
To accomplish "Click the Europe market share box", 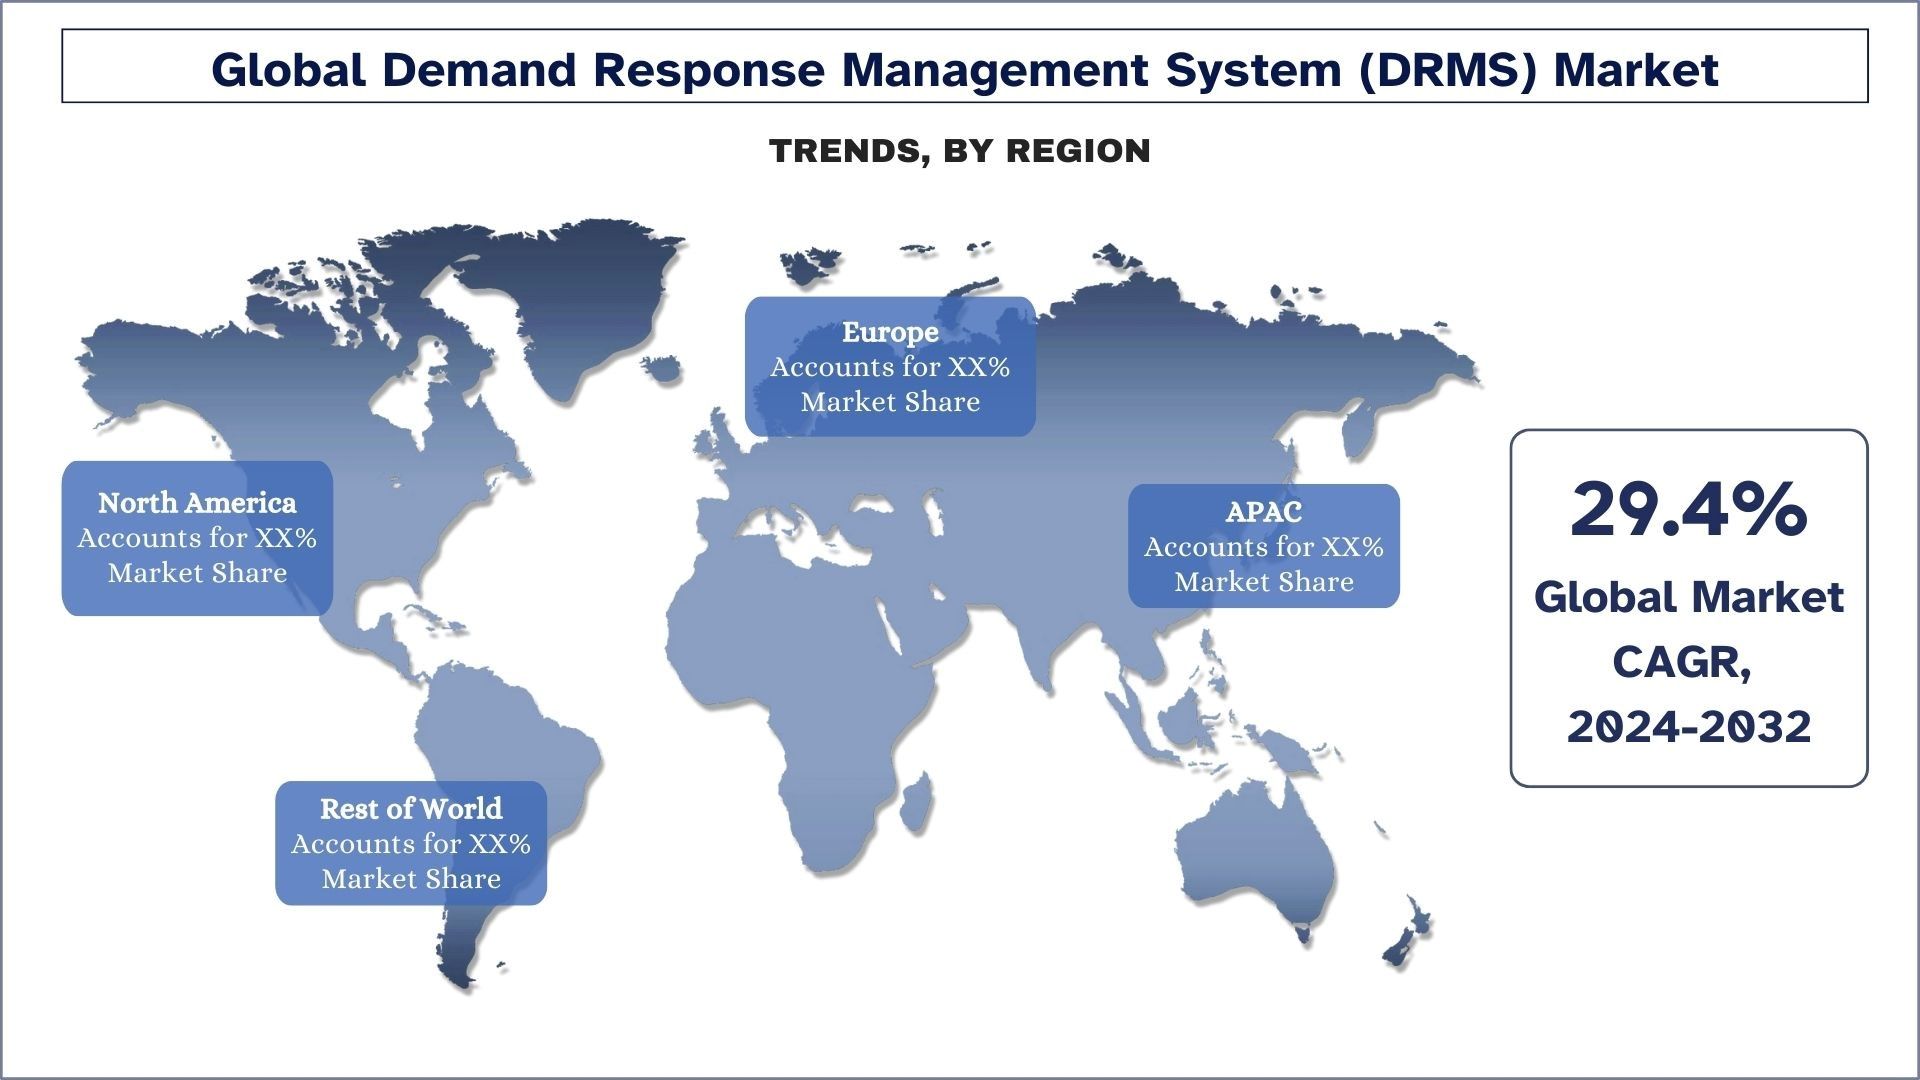I will (x=890, y=367).
